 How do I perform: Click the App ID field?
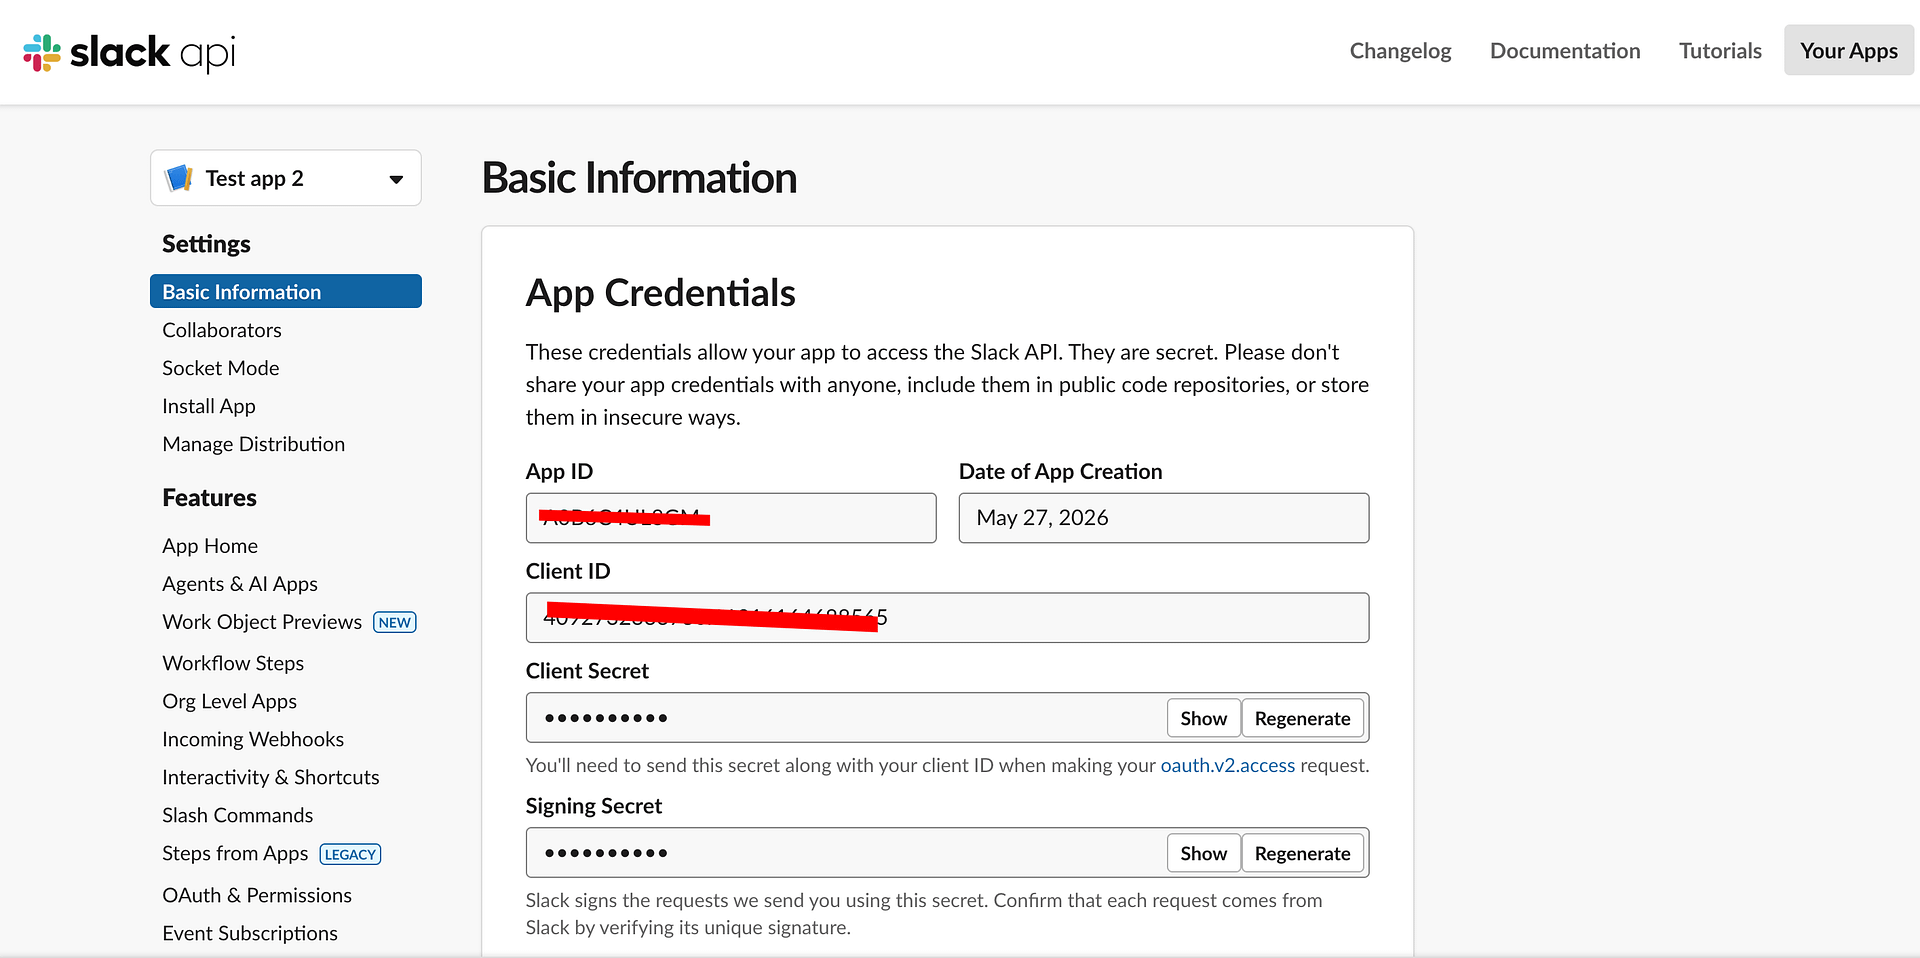[731, 518]
